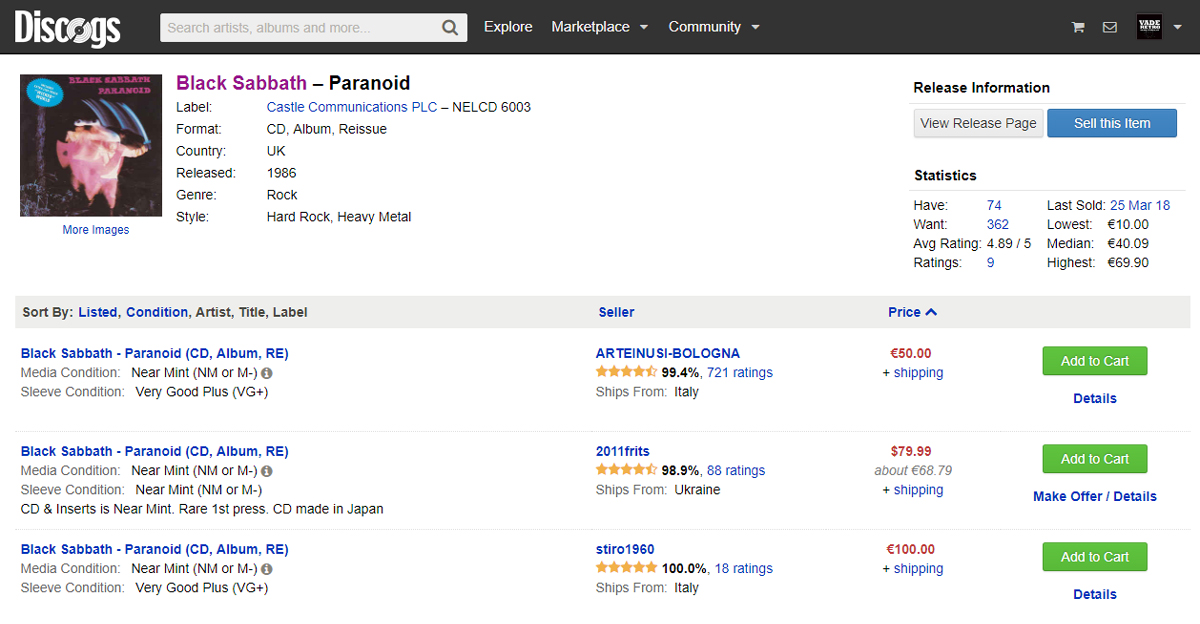This screenshot has height=624, width=1200.
Task: Open Last Sold 25 Mar 18 link
Action: point(1140,205)
